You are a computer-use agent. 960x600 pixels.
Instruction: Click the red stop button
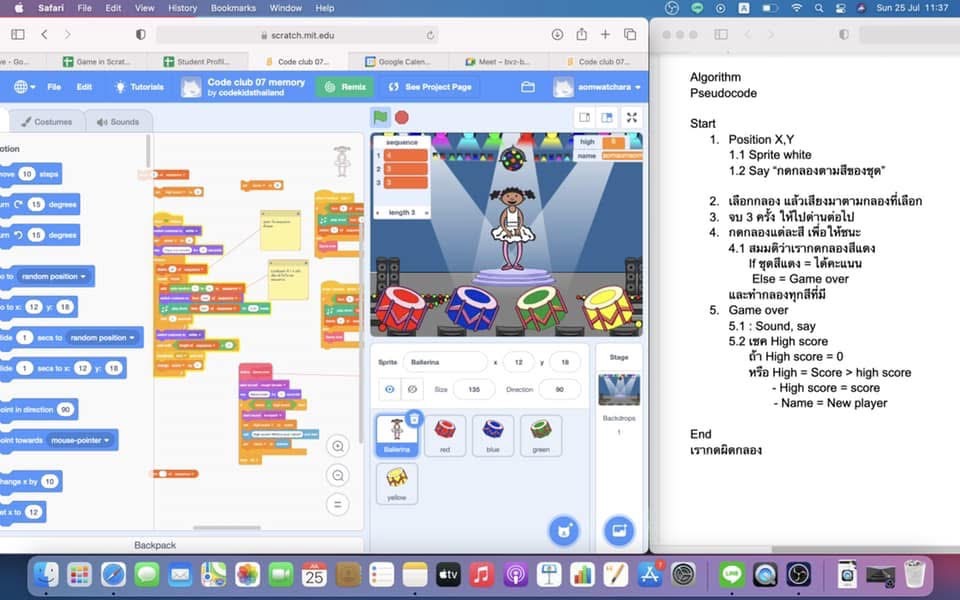(x=402, y=117)
